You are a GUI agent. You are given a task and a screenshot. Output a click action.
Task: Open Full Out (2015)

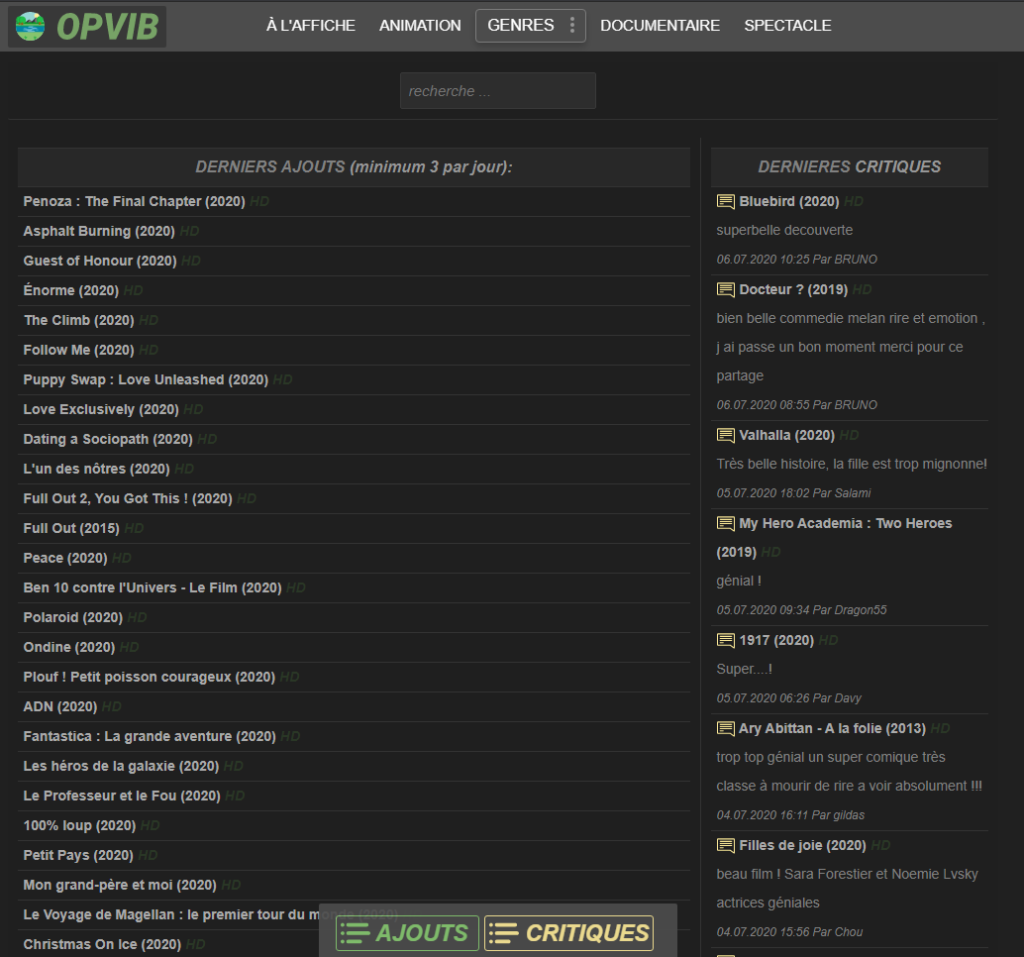[x=71, y=528]
